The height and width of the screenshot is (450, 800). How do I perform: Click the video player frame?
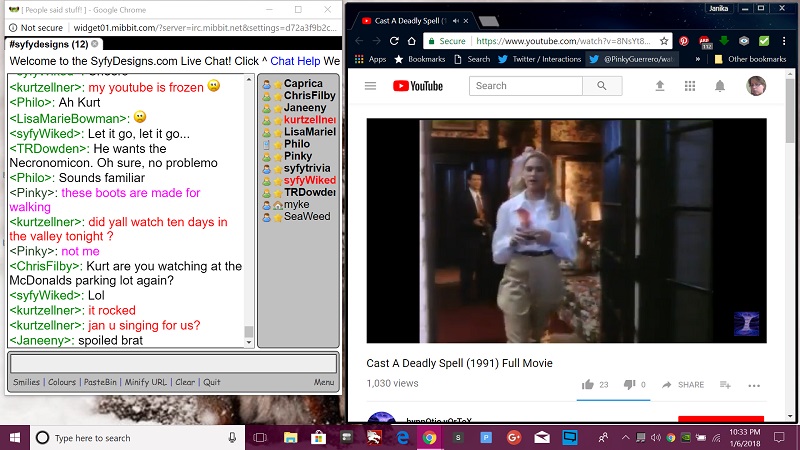click(x=566, y=230)
